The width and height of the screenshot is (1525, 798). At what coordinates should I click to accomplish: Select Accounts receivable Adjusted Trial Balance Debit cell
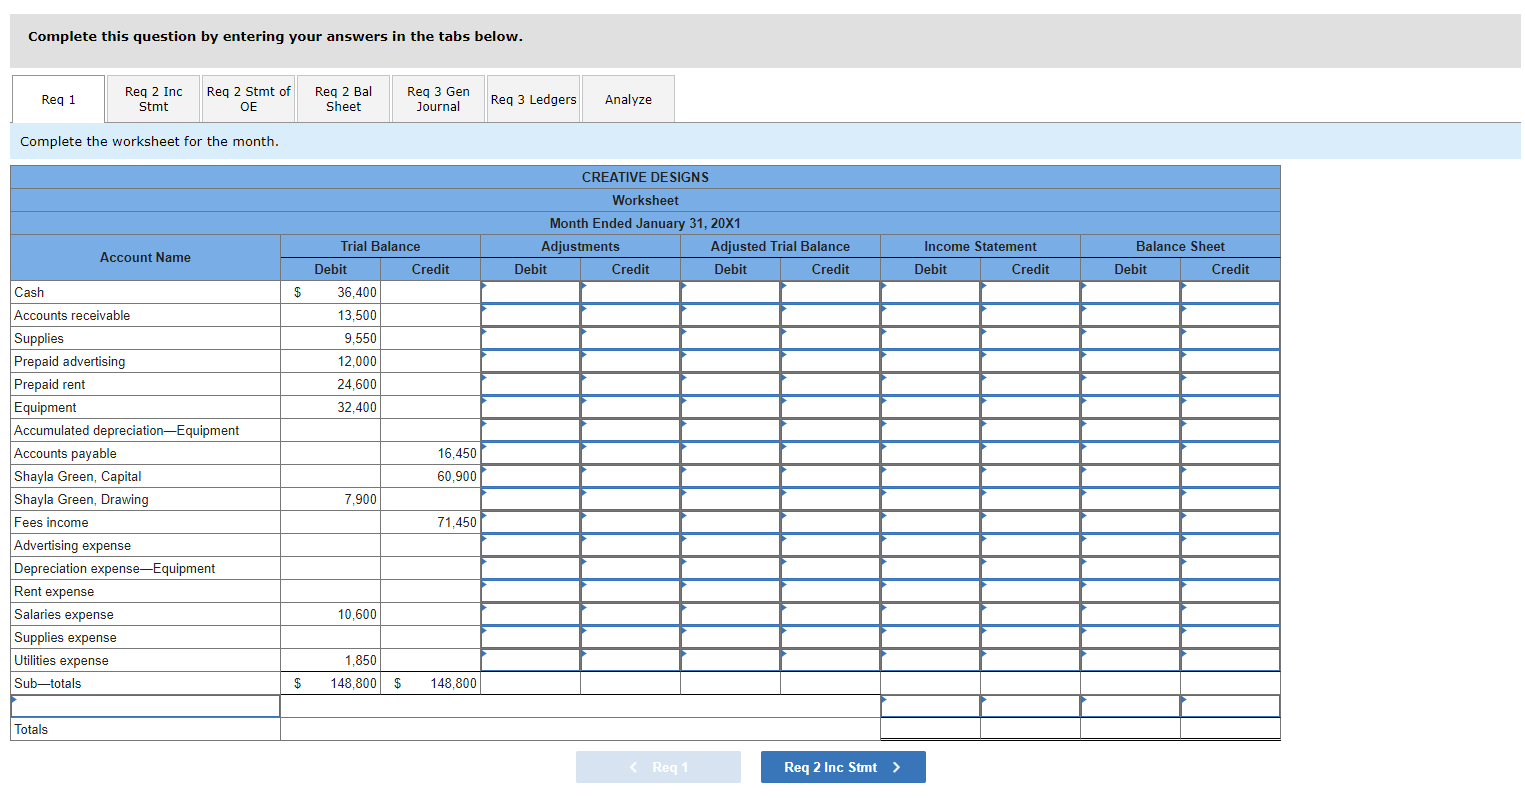[x=730, y=315]
